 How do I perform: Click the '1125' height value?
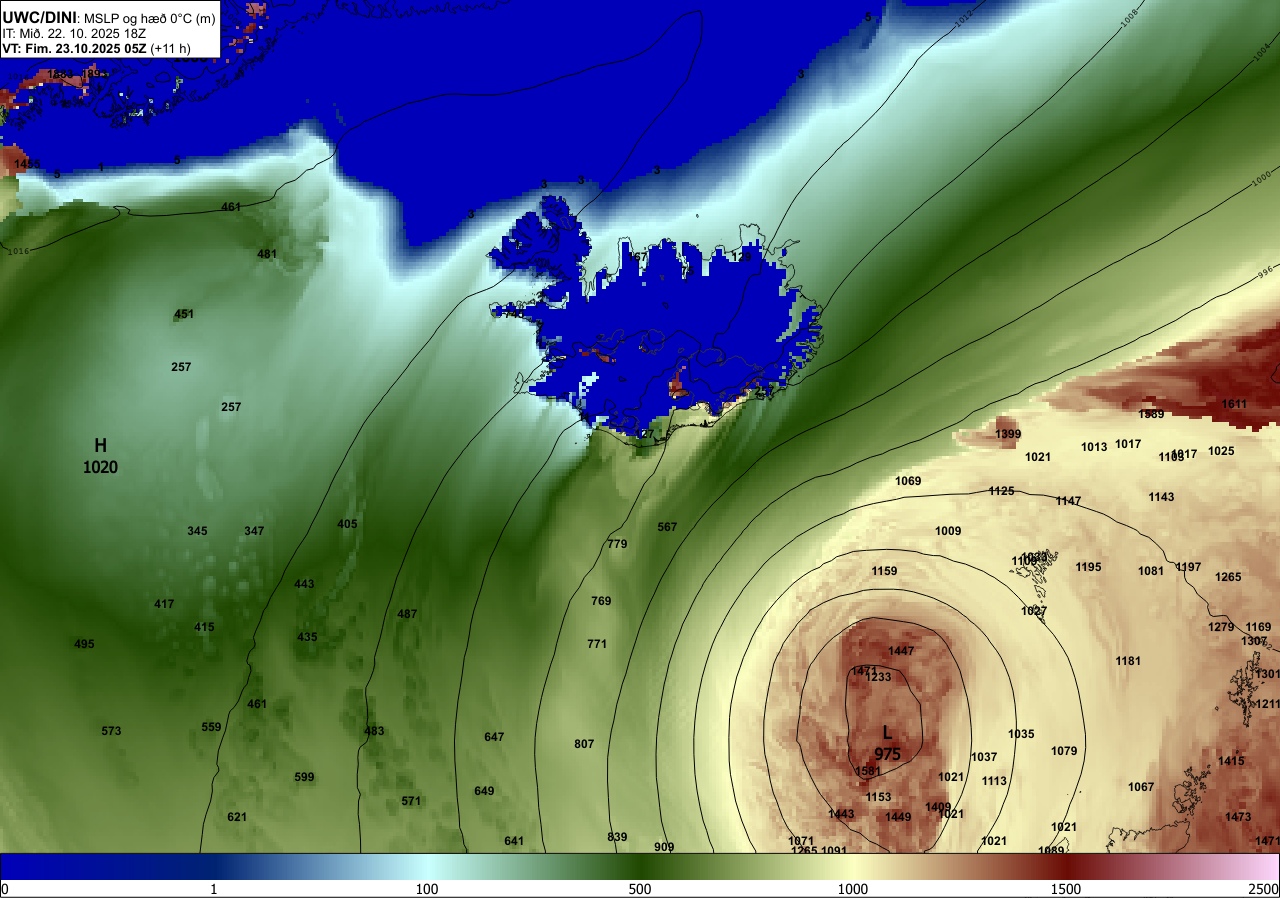point(1001,491)
